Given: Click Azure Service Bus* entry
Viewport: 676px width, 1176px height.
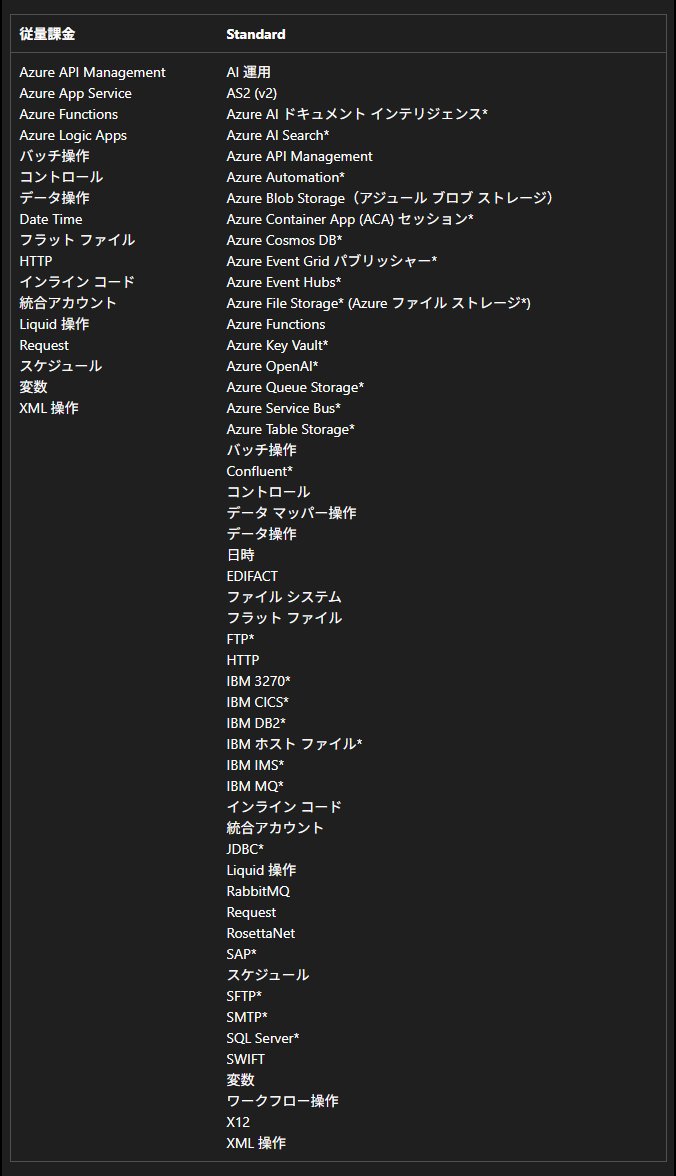Looking at the screenshot, I should point(283,408).
